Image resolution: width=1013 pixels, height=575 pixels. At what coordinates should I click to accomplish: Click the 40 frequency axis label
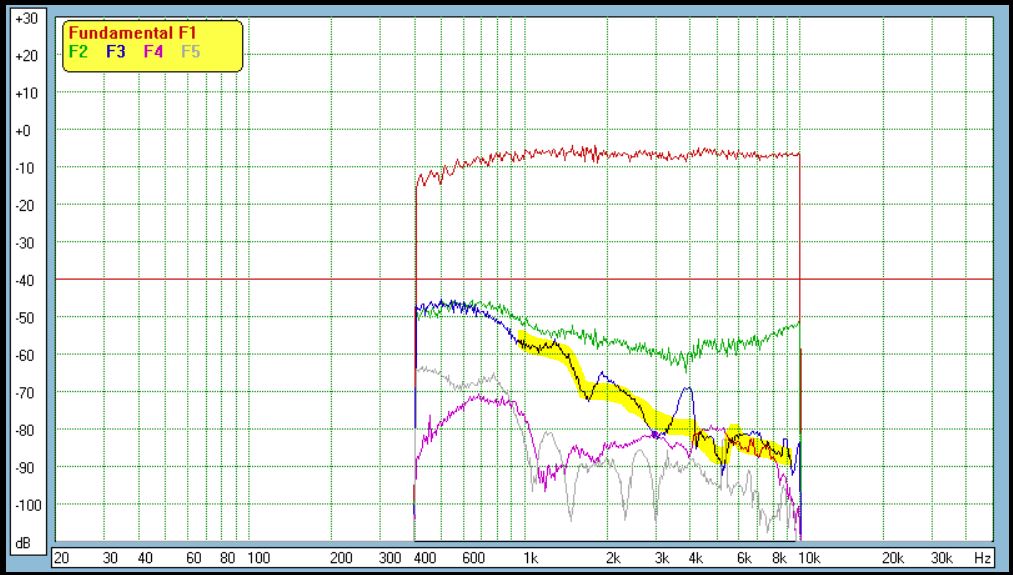pos(145,558)
